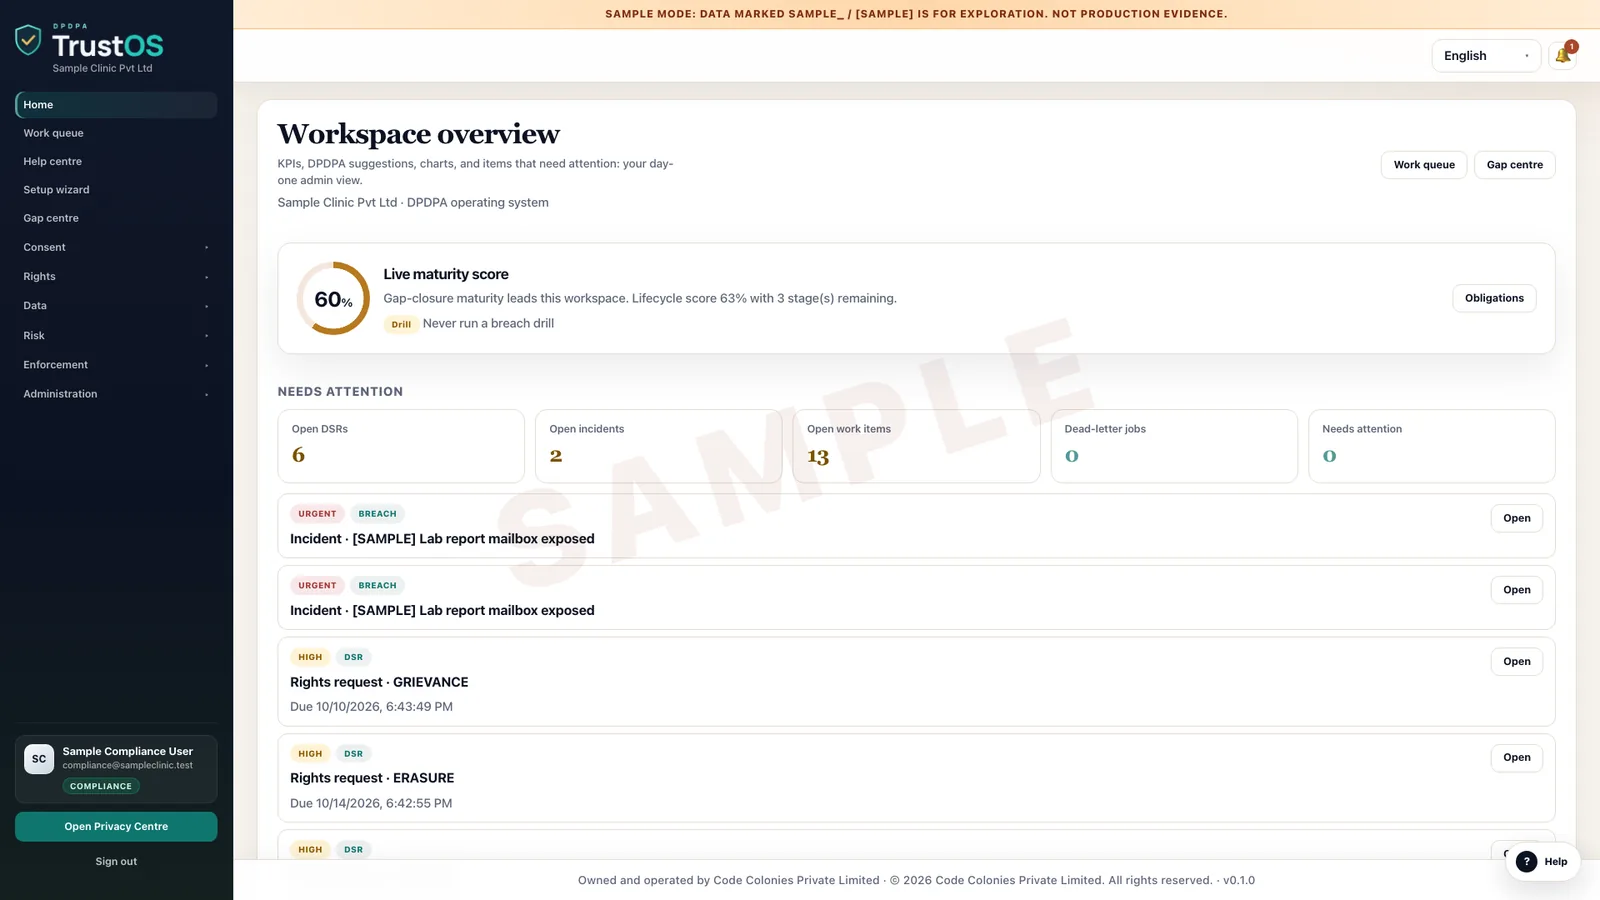The image size is (1600, 900).
Task: Open Work queue in sidebar
Action: click(116, 133)
